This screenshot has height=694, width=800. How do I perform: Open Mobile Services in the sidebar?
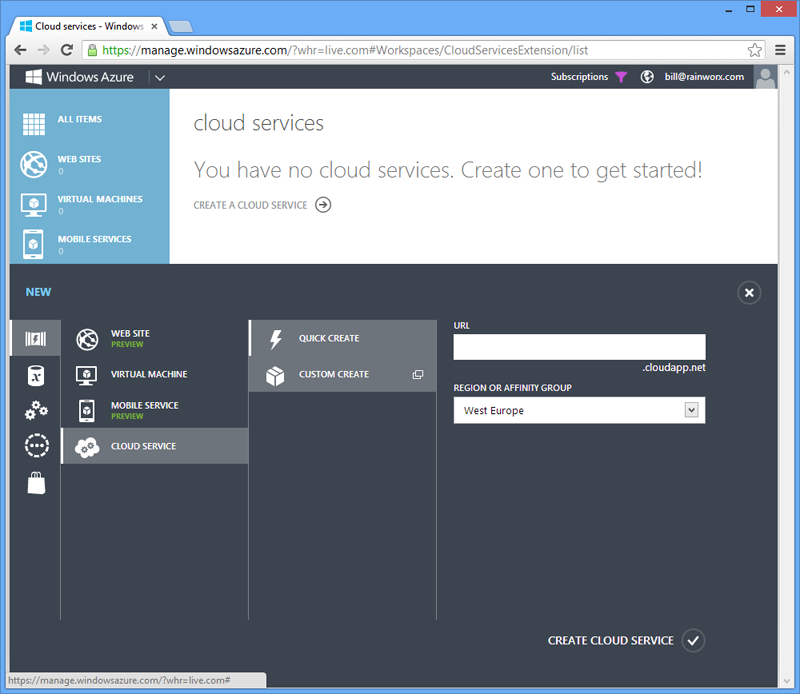[x=94, y=239]
